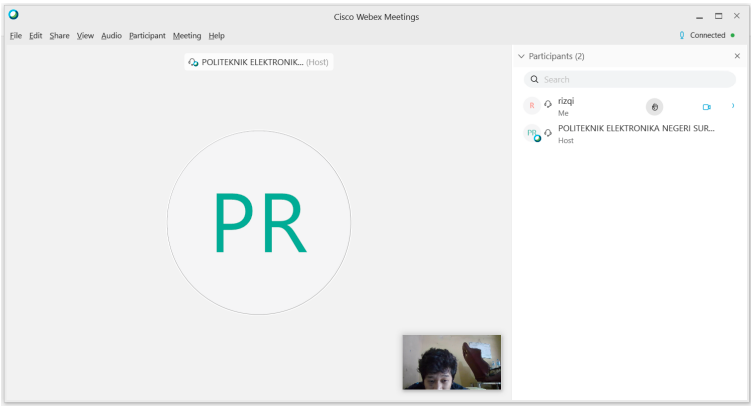
Task: Open the View menu
Action: pos(85,36)
